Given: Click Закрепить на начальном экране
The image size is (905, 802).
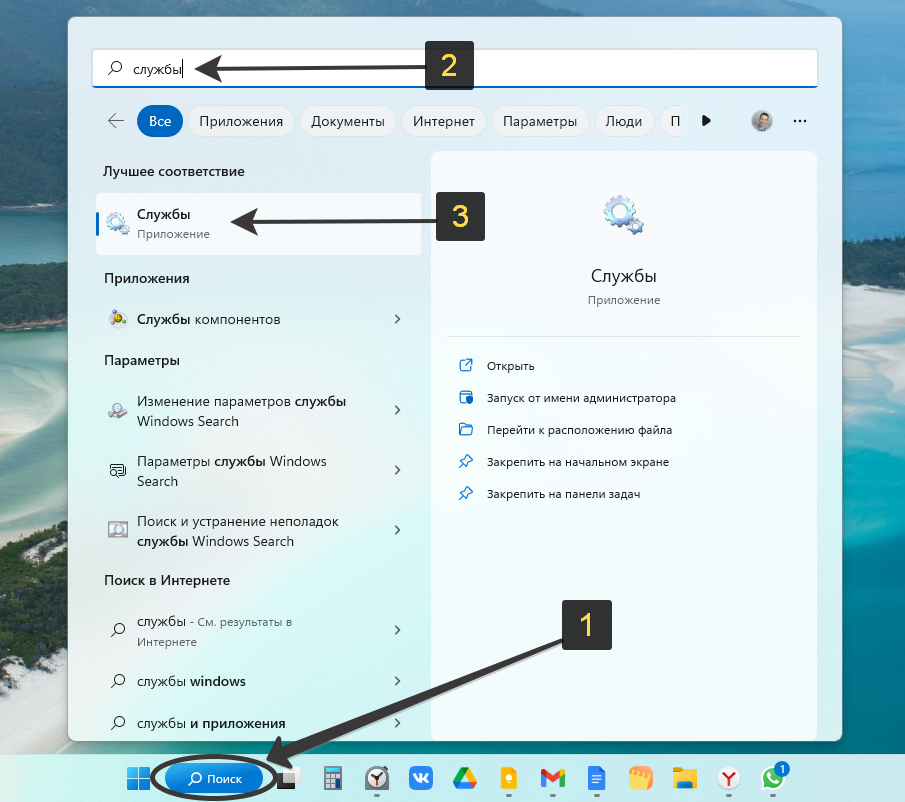Looking at the screenshot, I should tap(578, 462).
